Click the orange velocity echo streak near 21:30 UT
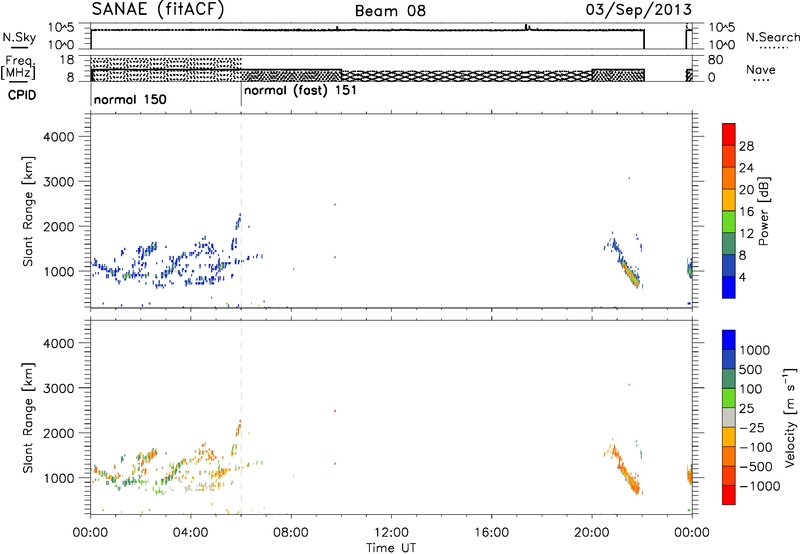Image resolution: width=800 pixels, height=554 pixels. 629,477
